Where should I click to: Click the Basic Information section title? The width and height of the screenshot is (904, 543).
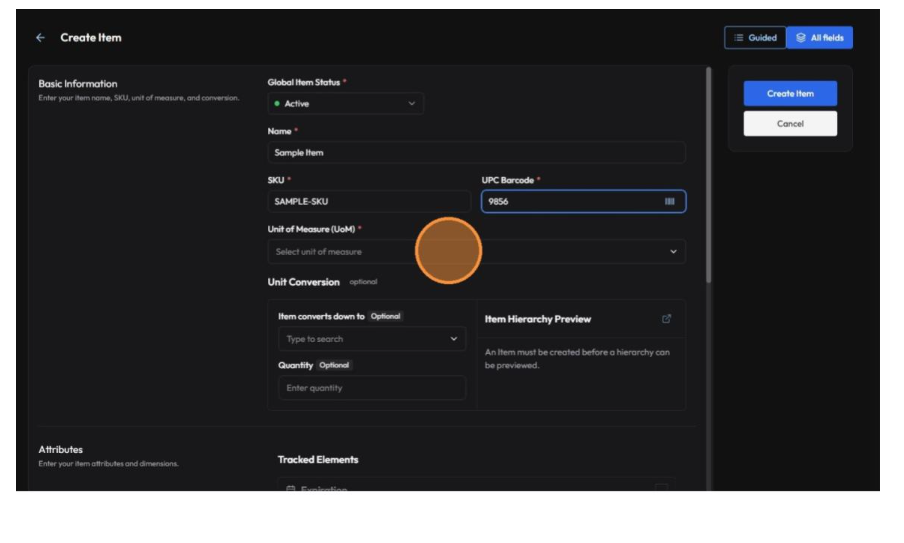78,84
